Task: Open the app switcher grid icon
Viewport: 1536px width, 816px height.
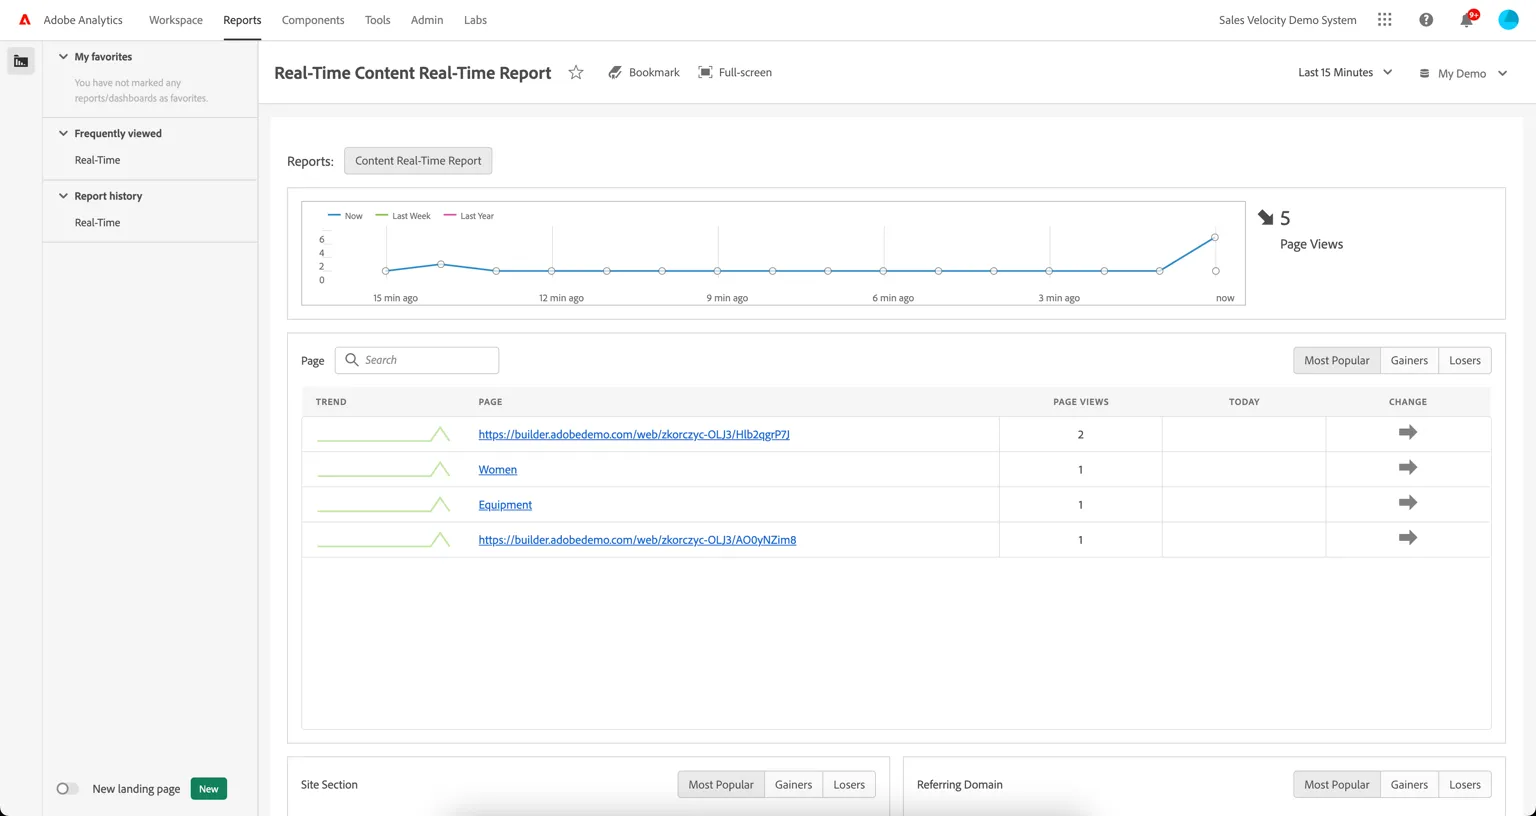Action: 1384,20
